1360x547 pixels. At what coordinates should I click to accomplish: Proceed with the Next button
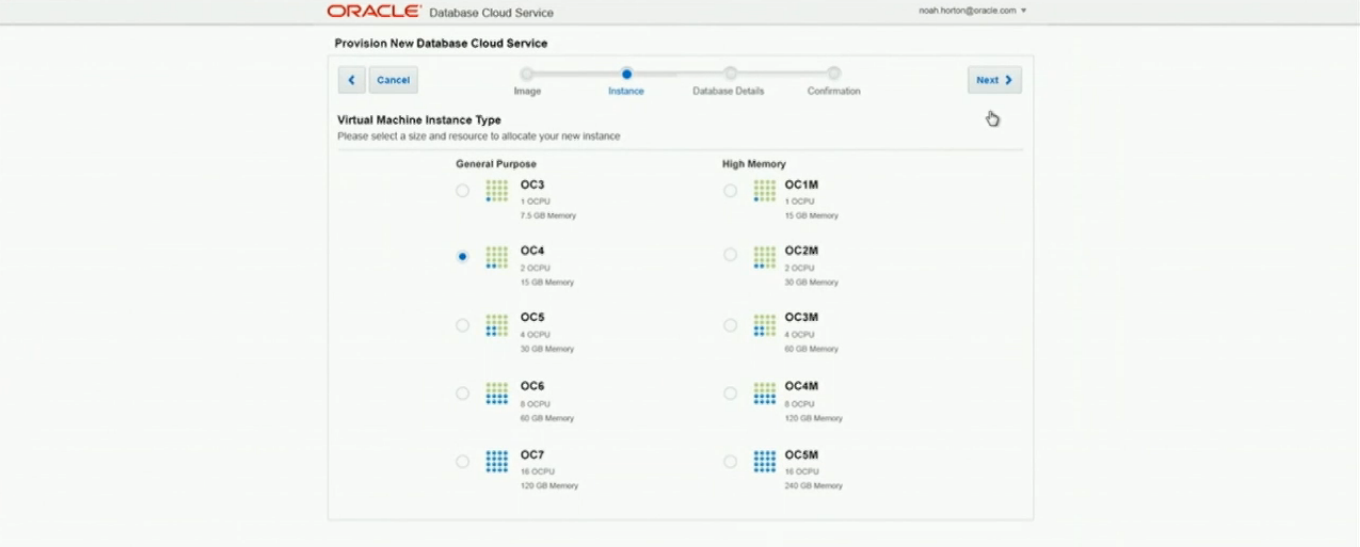[x=994, y=80]
